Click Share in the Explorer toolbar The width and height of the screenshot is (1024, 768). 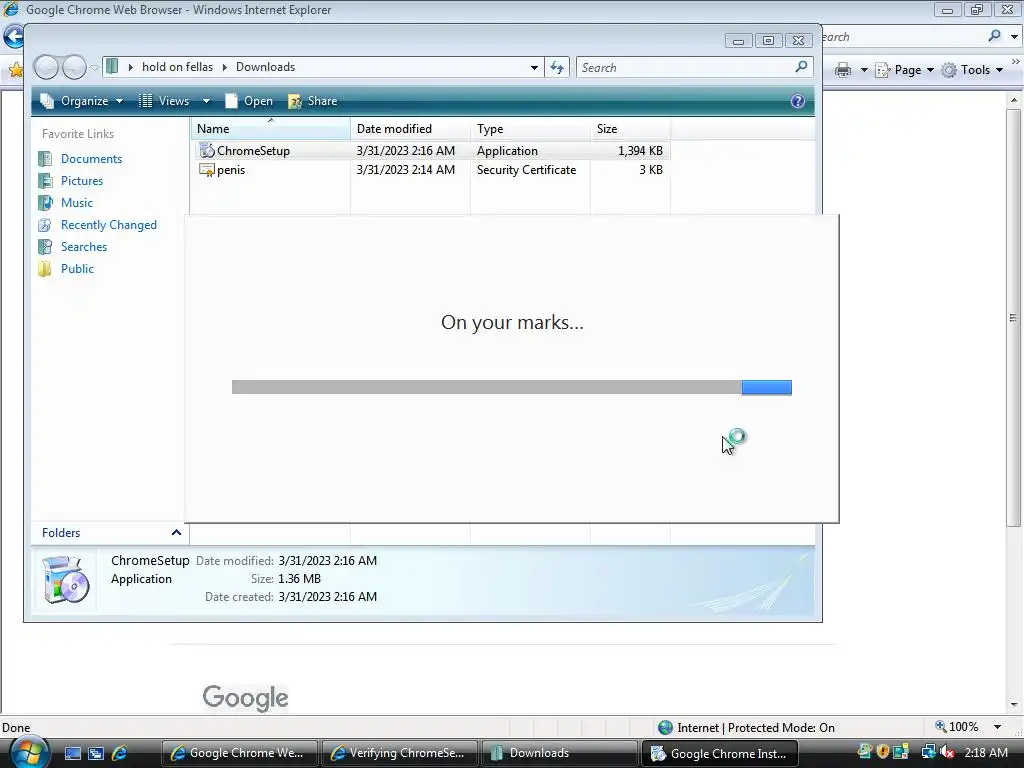pyautogui.click(x=313, y=101)
